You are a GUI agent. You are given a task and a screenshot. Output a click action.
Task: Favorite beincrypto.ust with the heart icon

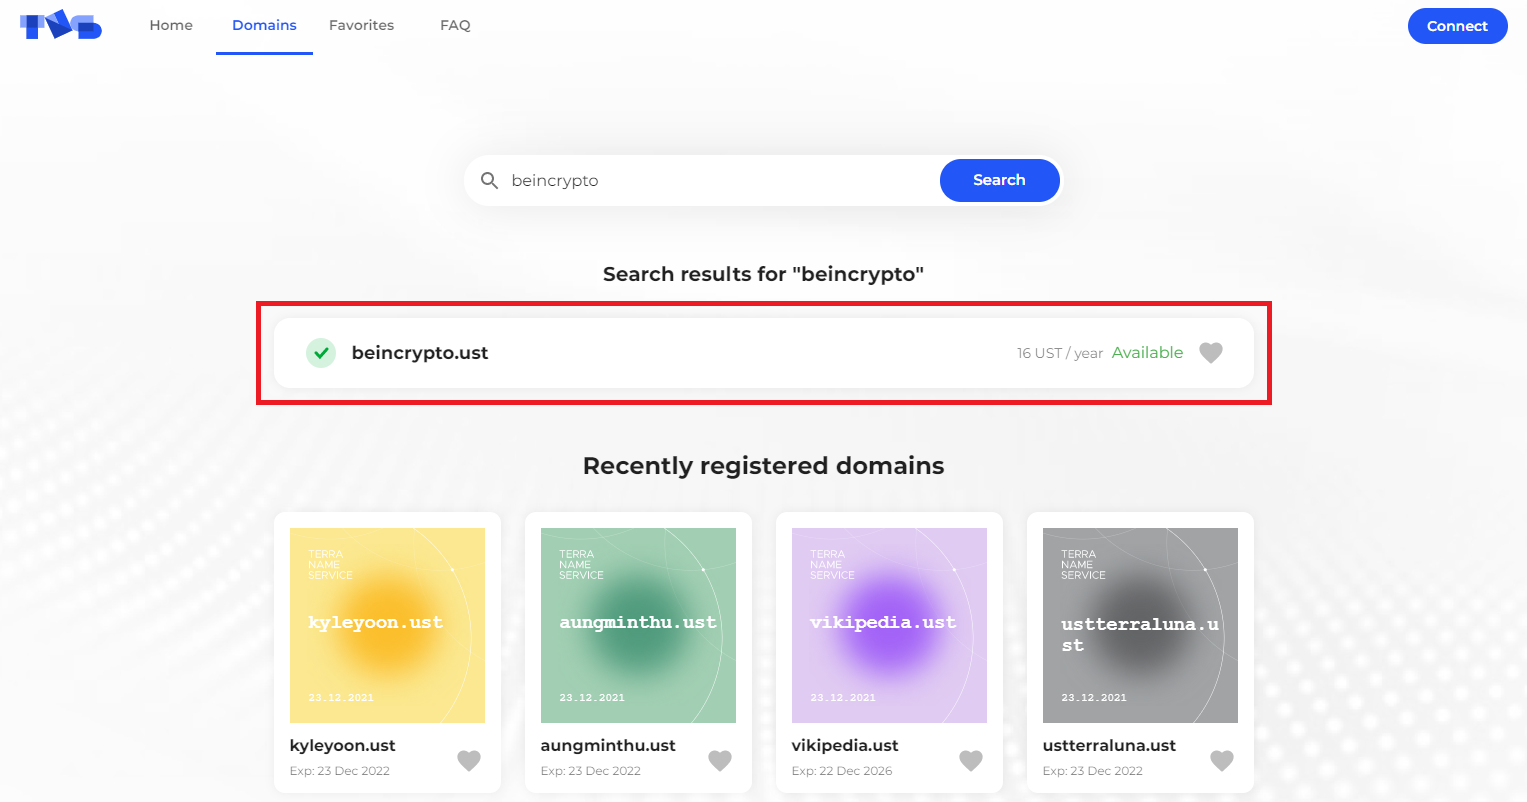[x=1211, y=353]
